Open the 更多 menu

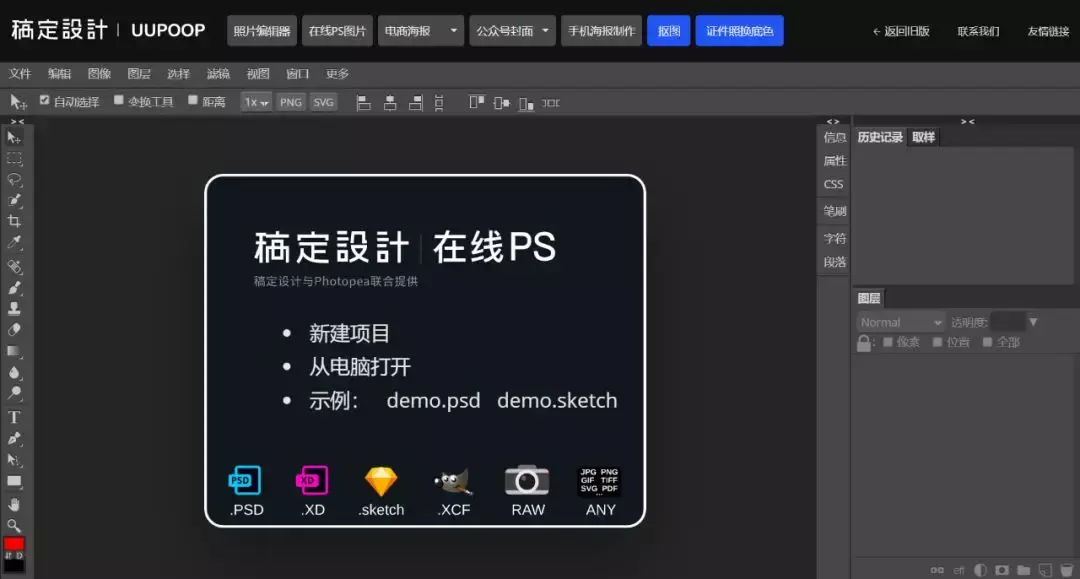pyautogui.click(x=338, y=74)
